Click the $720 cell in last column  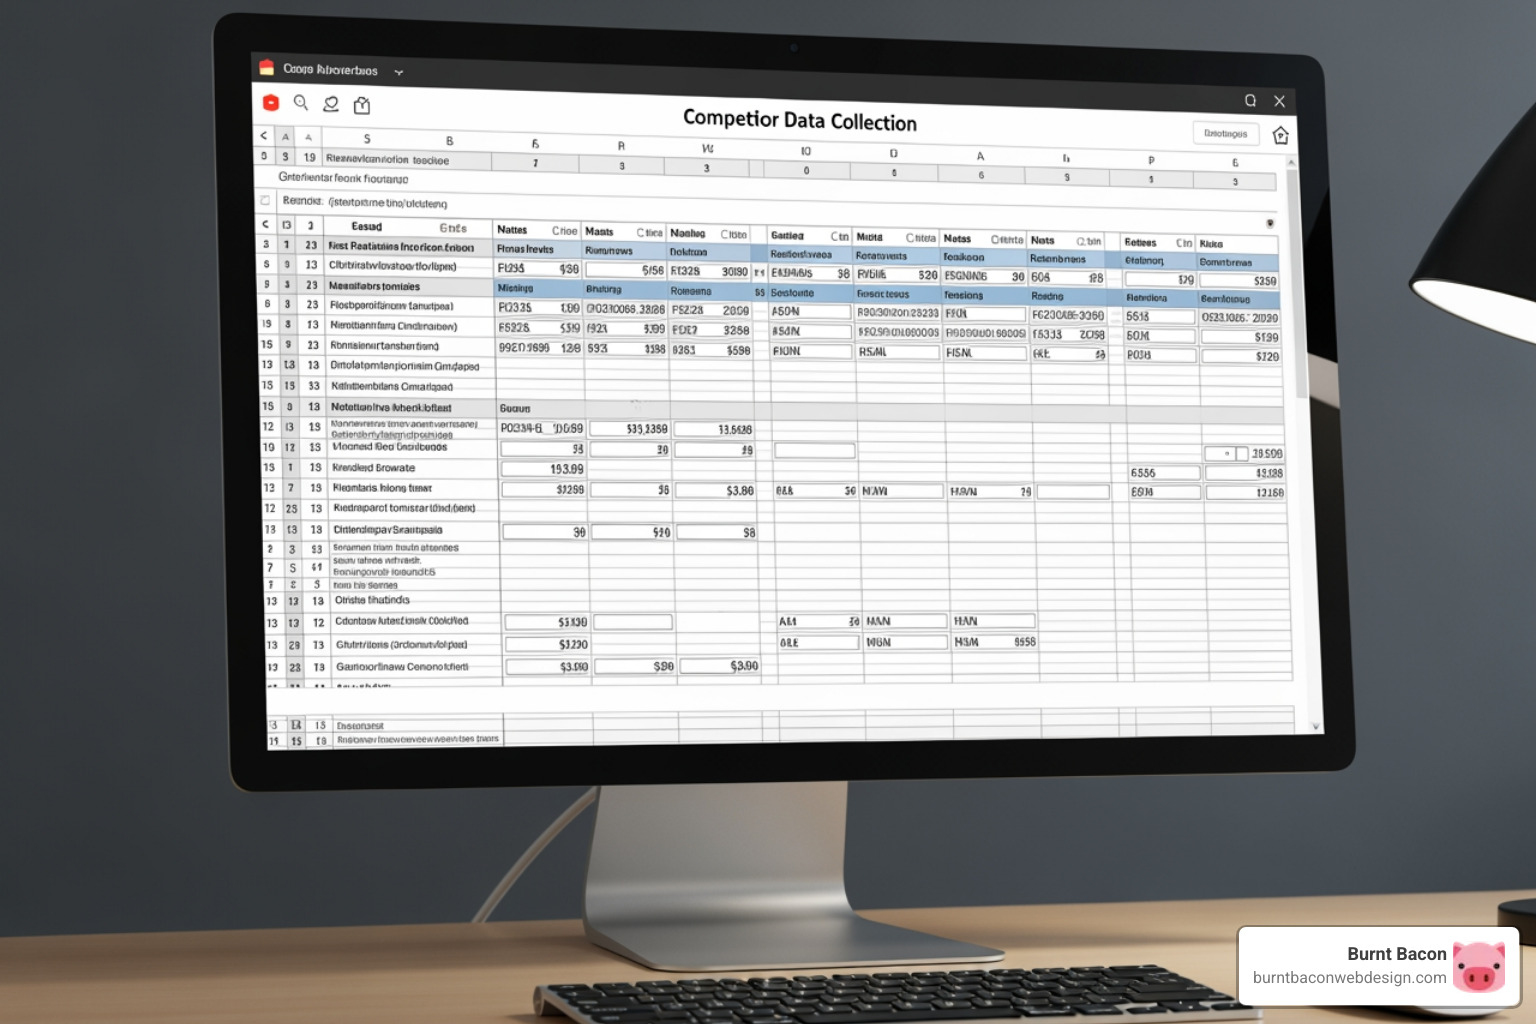(1241, 356)
